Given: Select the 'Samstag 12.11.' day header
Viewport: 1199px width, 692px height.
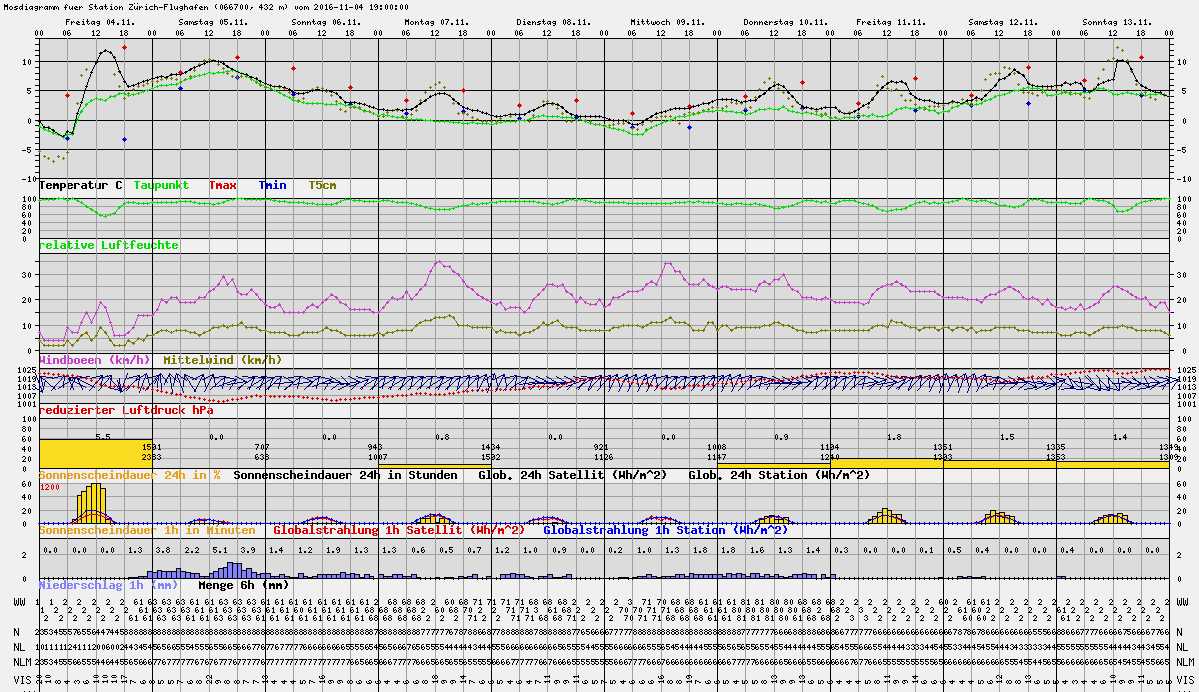Looking at the screenshot, I should pyautogui.click(x=1003, y=22).
